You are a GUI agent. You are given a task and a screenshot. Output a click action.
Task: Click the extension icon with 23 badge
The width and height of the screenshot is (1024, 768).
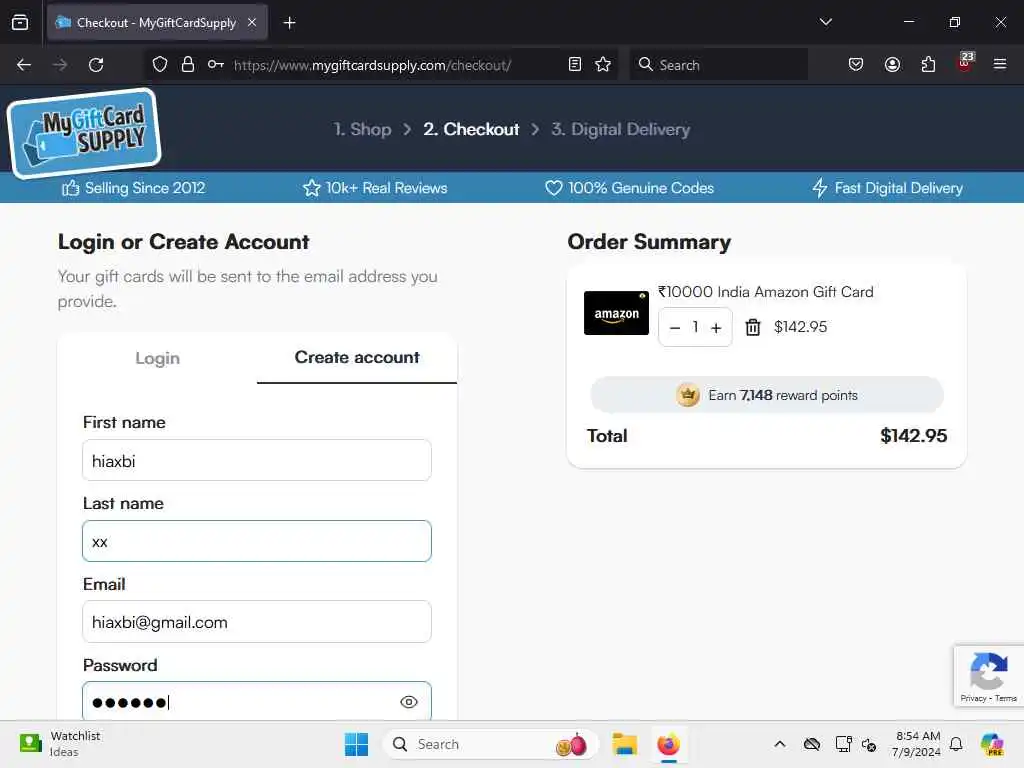(965, 63)
